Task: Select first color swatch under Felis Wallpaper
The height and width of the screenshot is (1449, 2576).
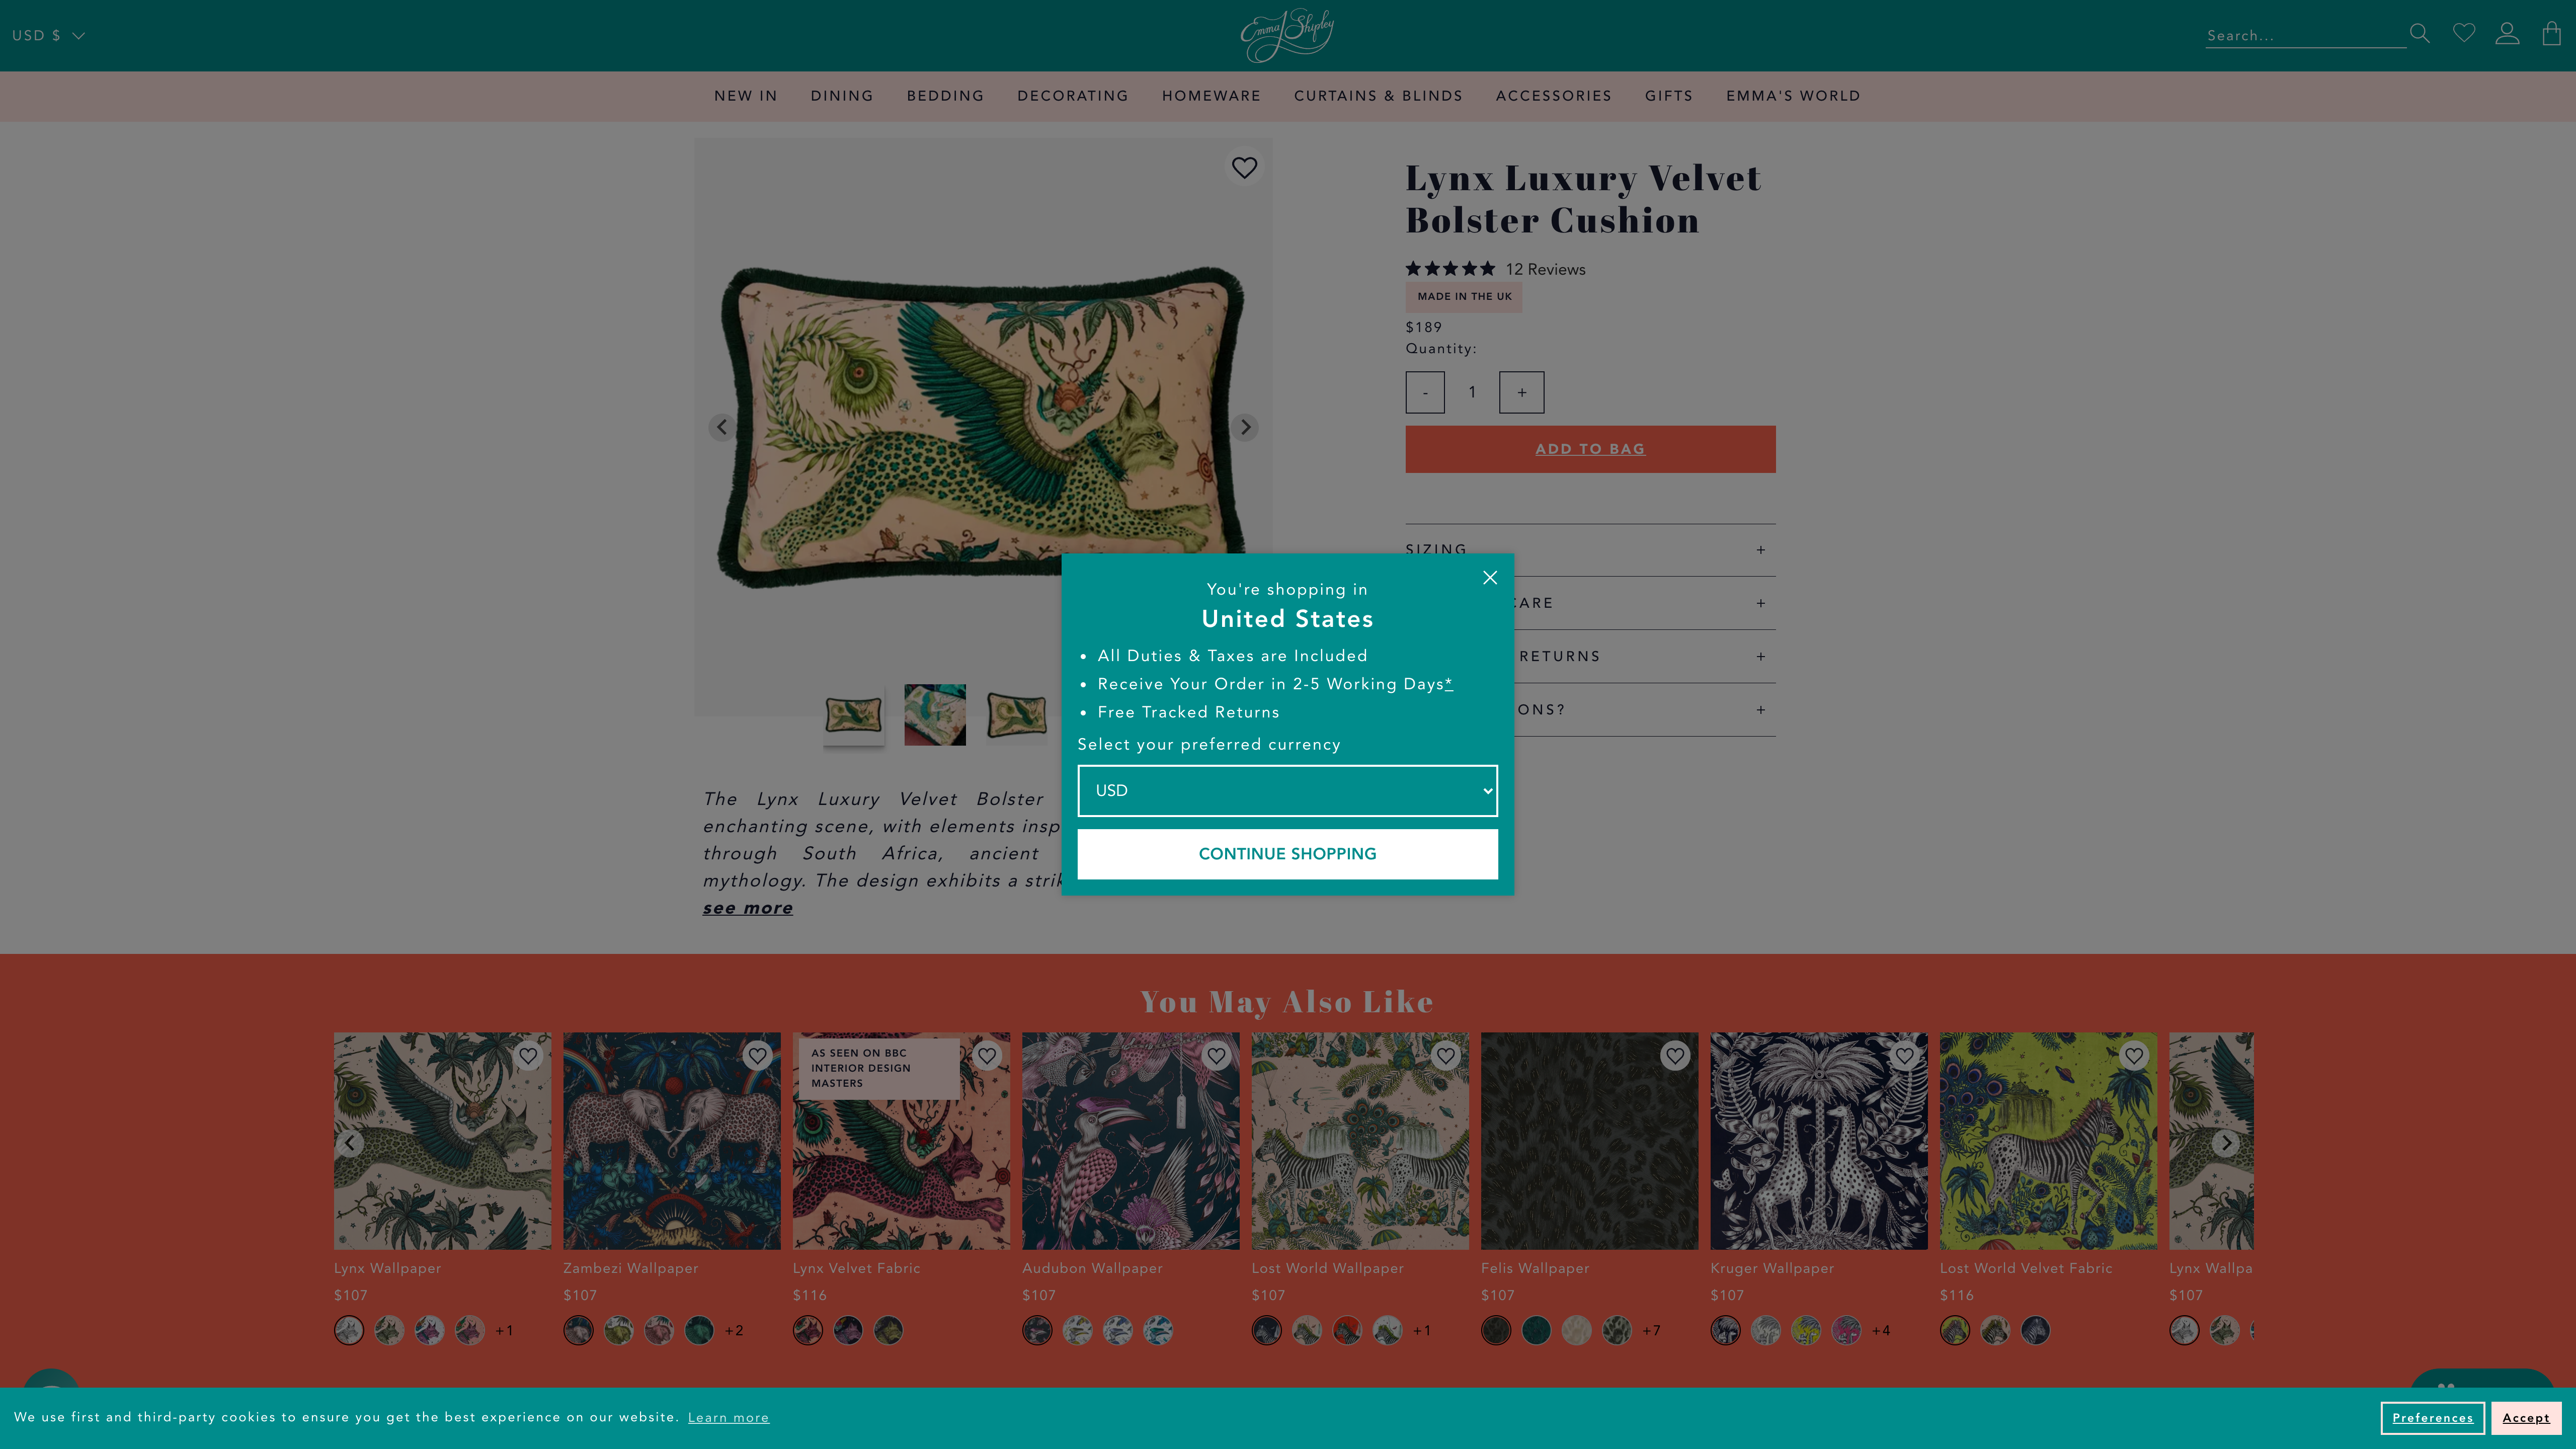Action: [x=1496, y=1331]
